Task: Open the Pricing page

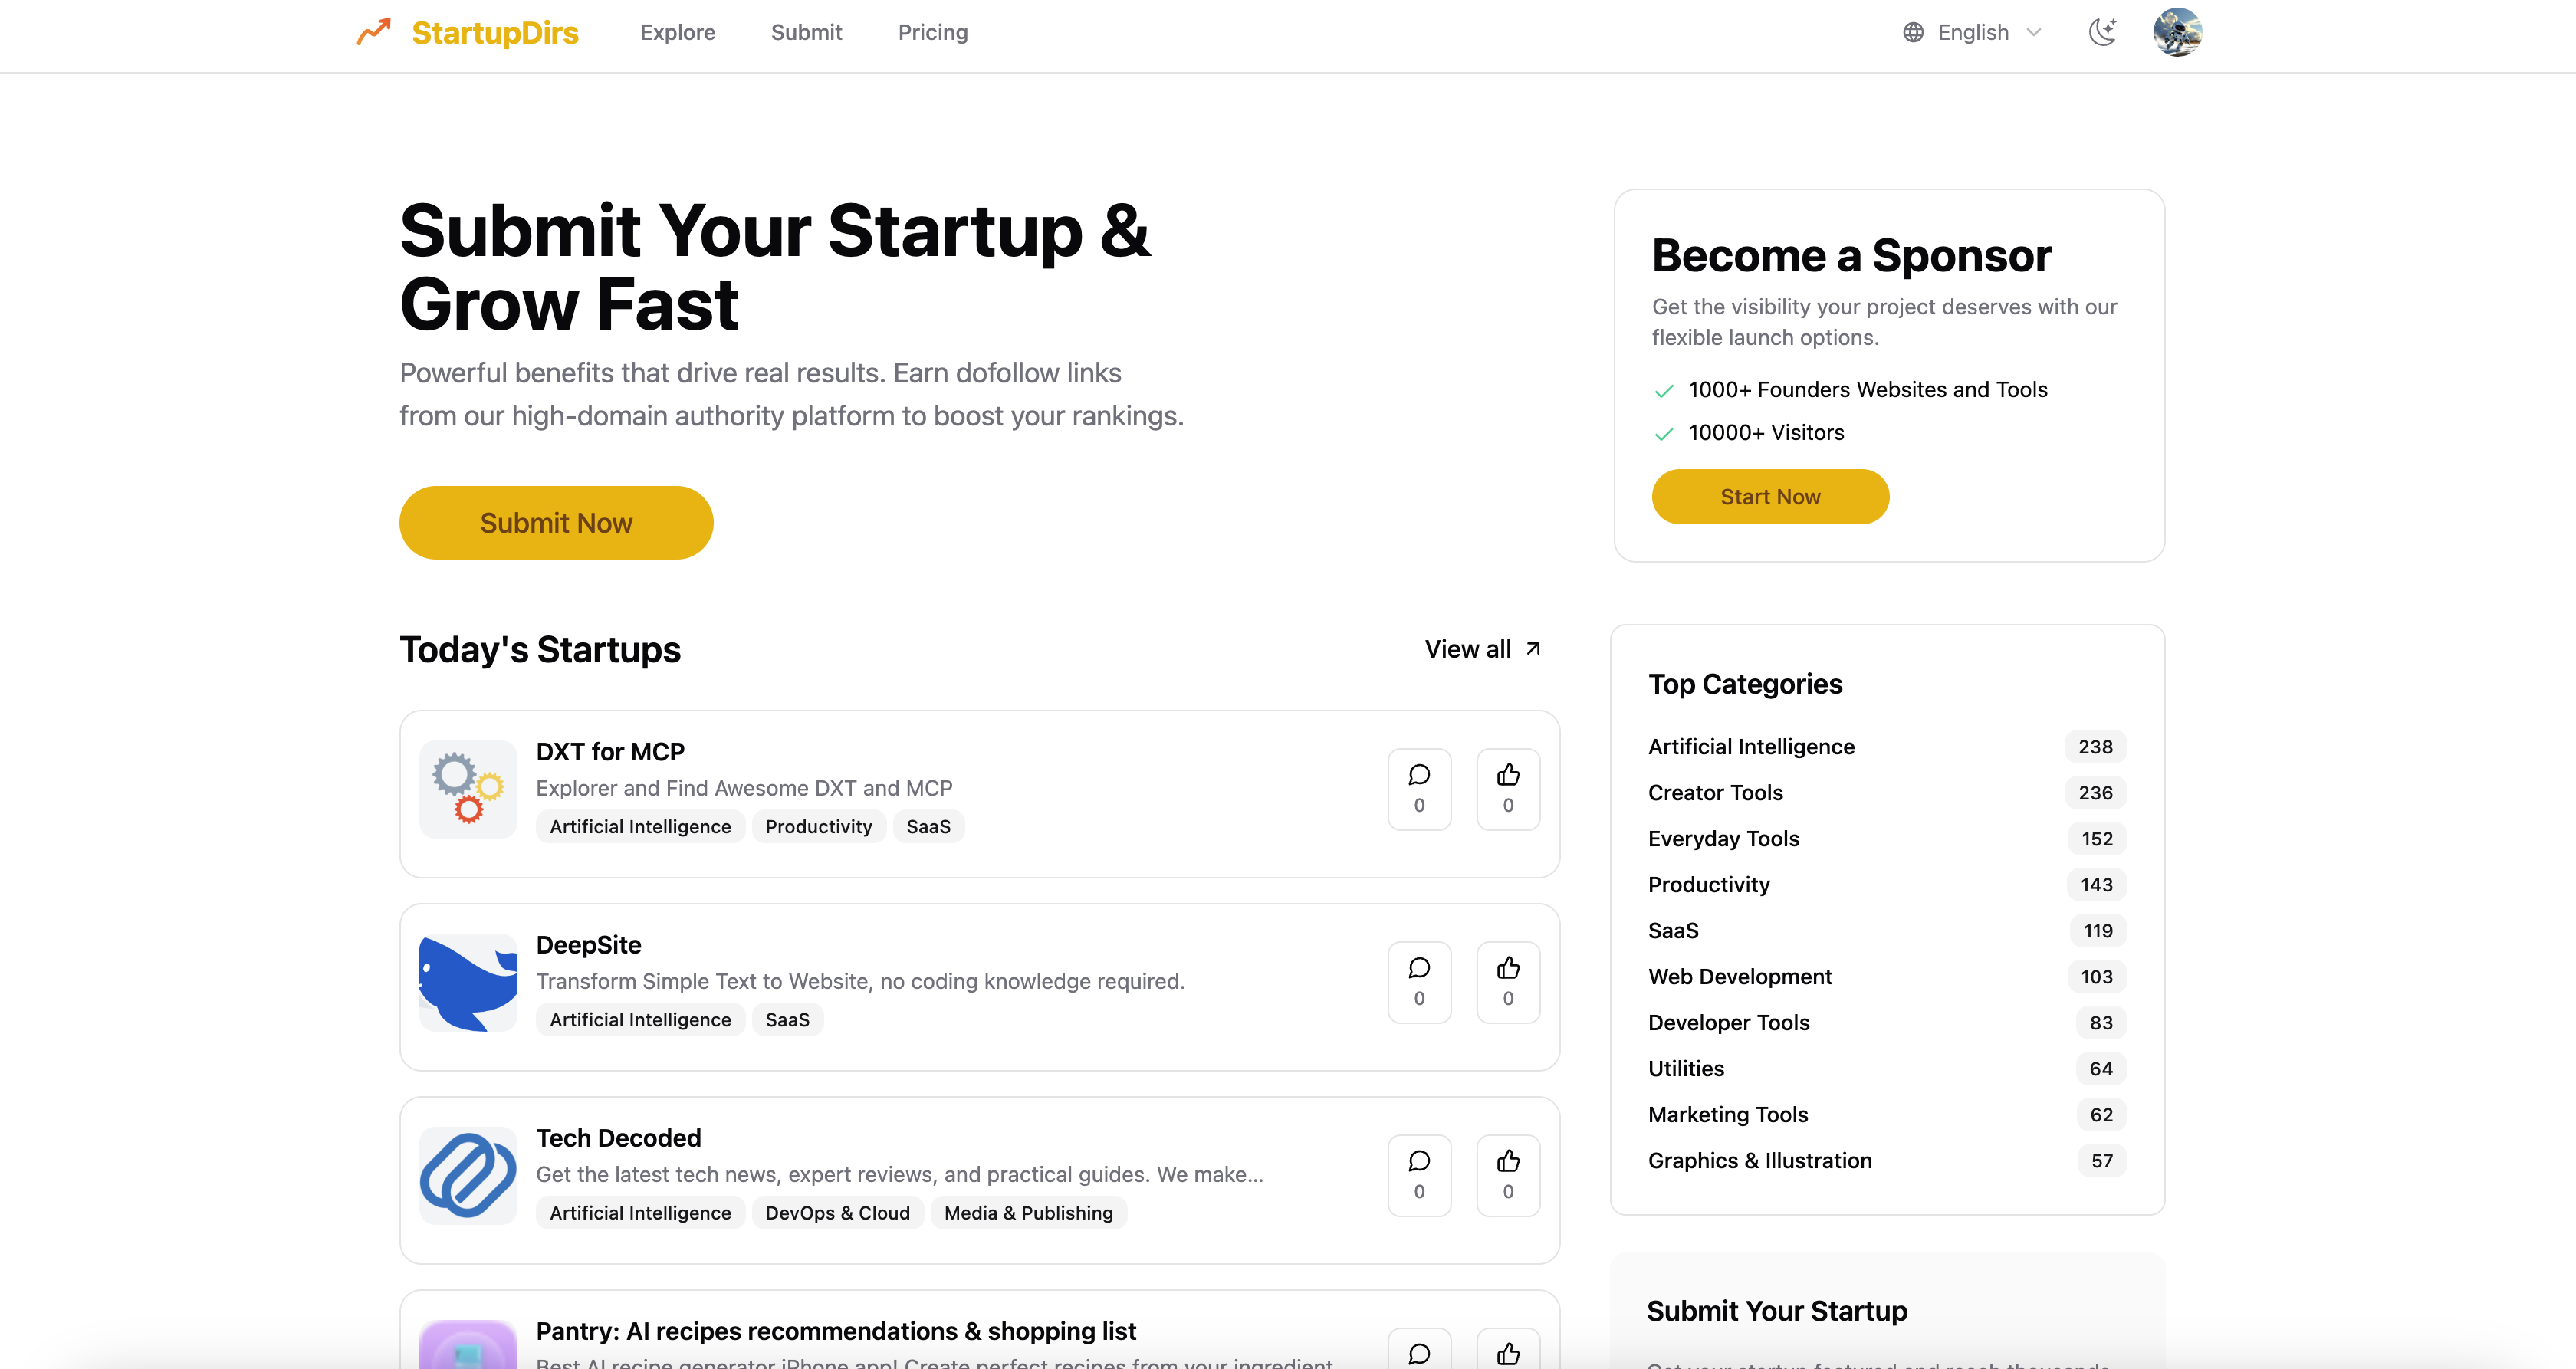Action: click(933, 32)
